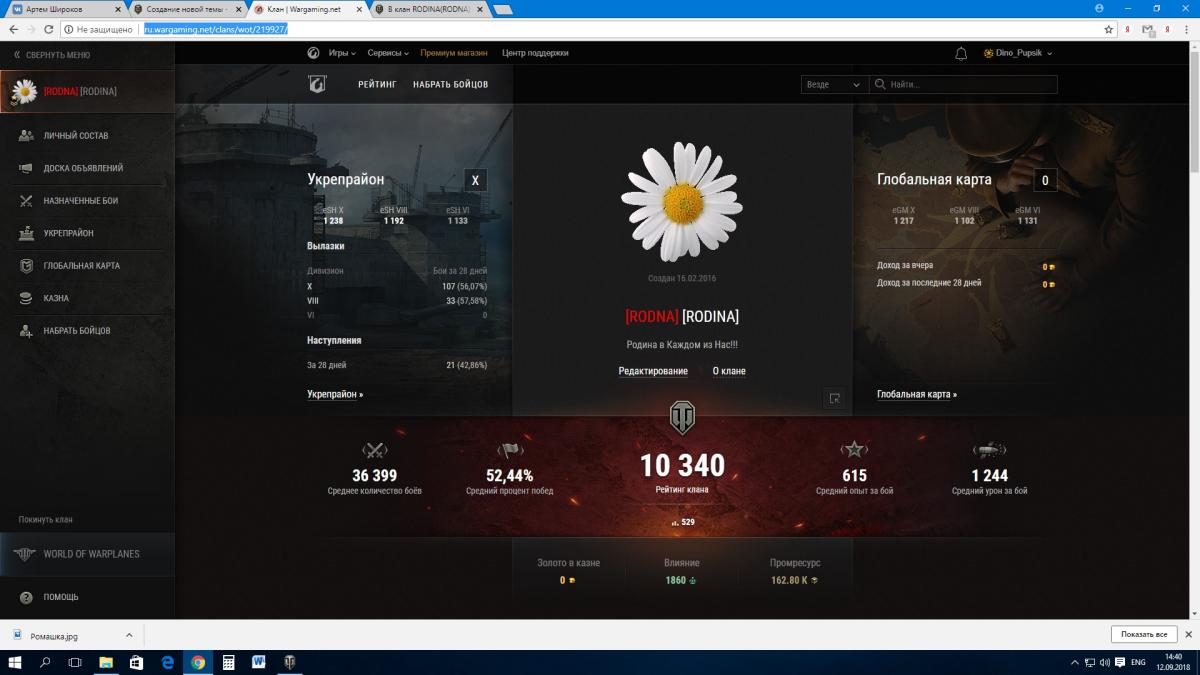Click the 36 399 battles value
Image resolution: width=1200 pixels, height=675 pixels.
click(x=375, y=476)
